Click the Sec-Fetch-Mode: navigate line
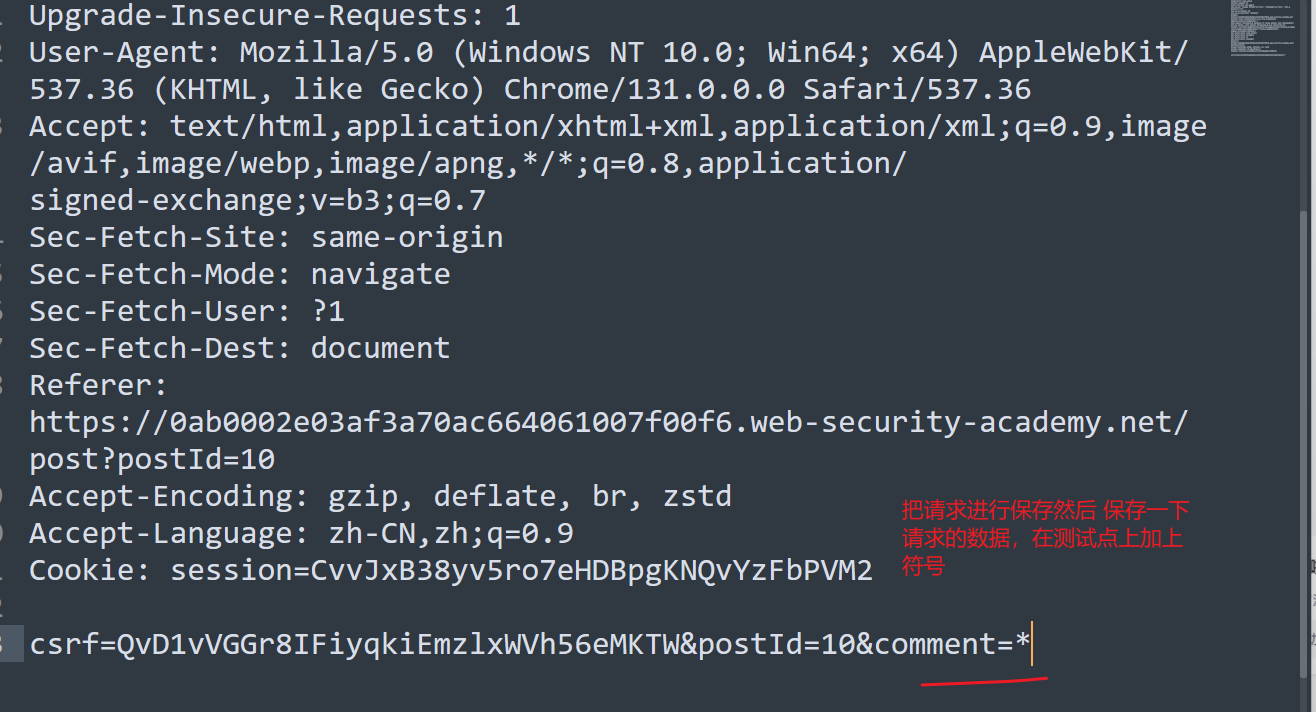 pyautogui.click(x=239, y=275)
